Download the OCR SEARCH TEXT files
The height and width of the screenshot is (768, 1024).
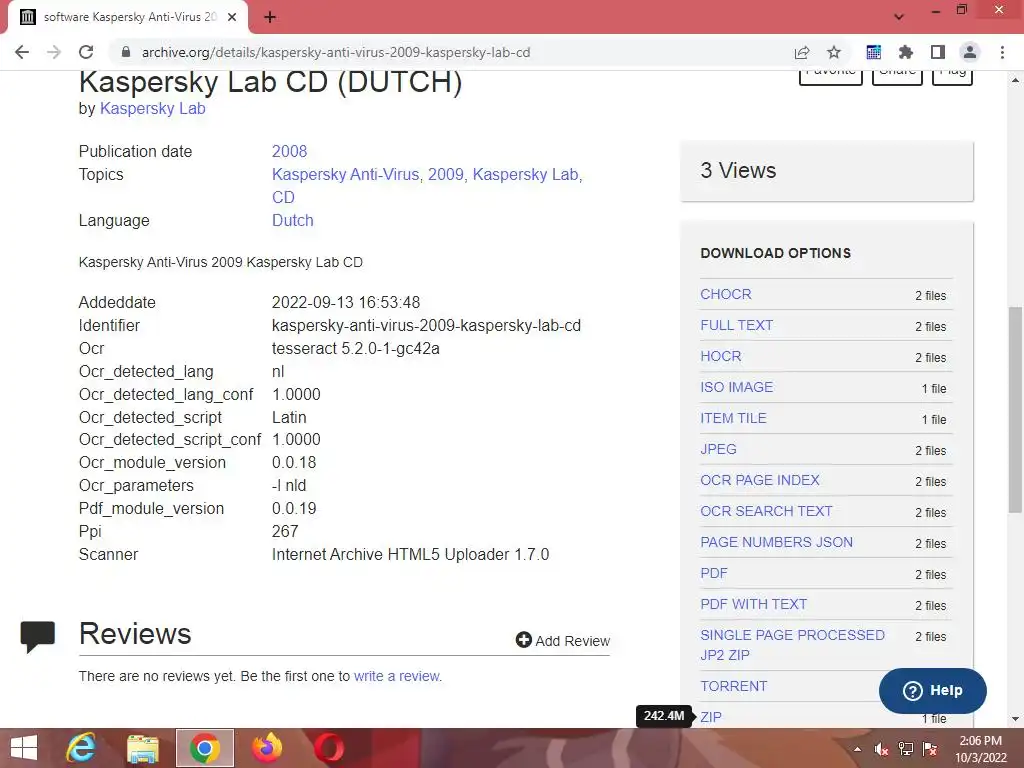point(766,511)
